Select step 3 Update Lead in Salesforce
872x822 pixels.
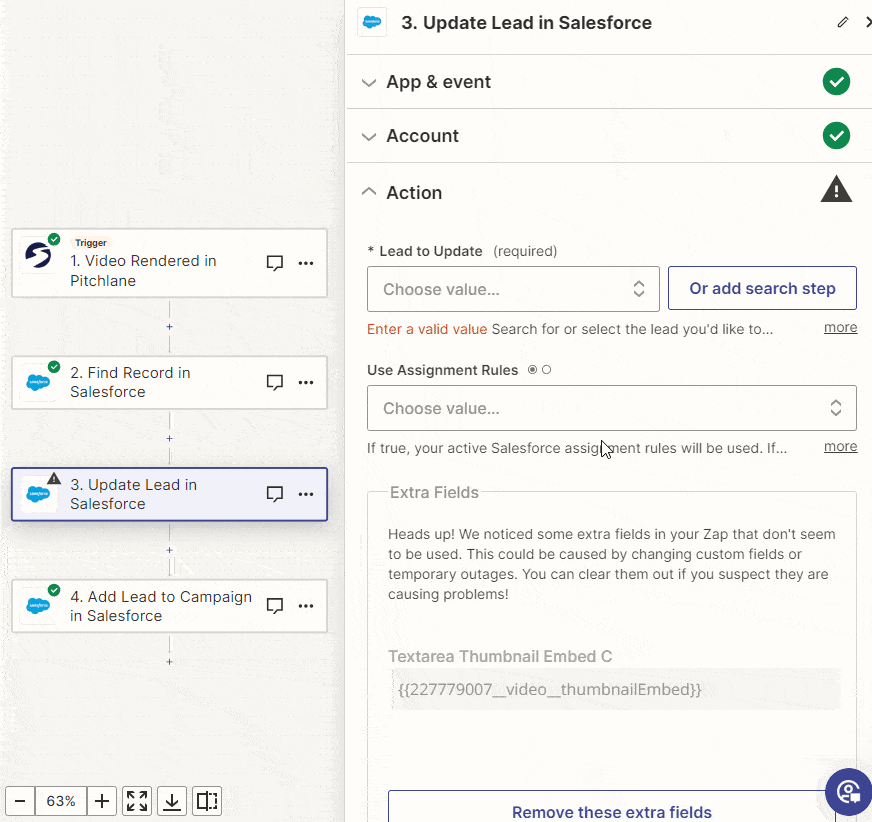[170, 494]
